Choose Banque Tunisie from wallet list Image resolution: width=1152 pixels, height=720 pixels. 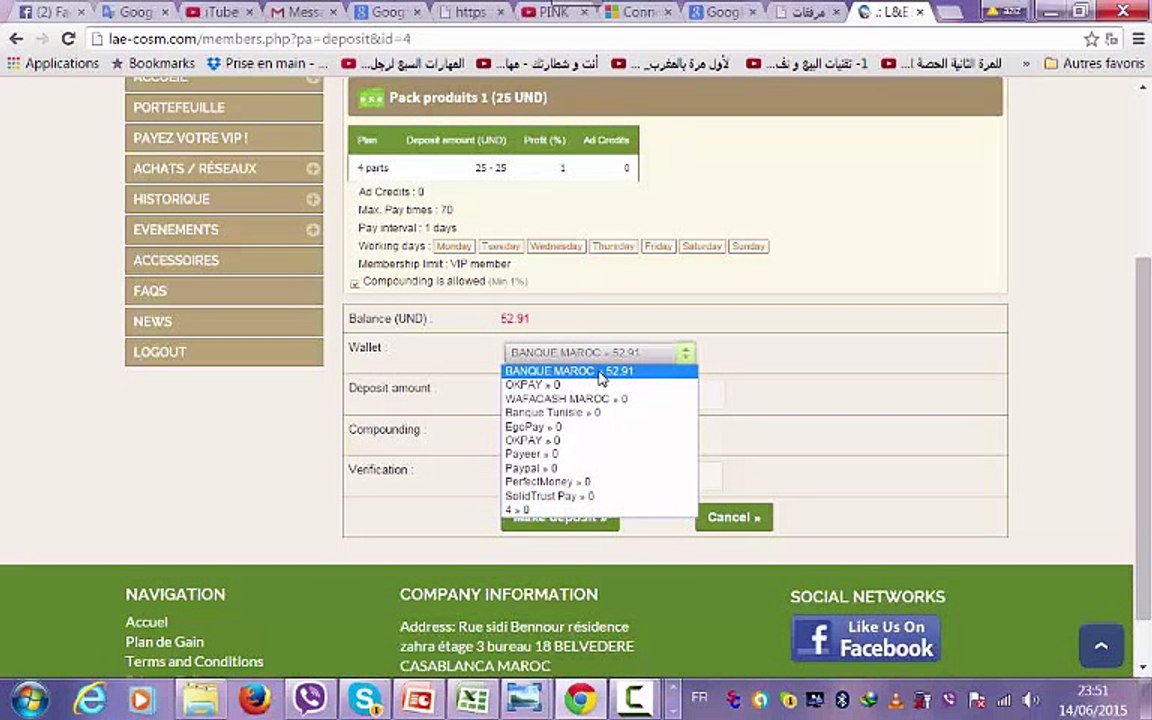click(x=599, y=413)
